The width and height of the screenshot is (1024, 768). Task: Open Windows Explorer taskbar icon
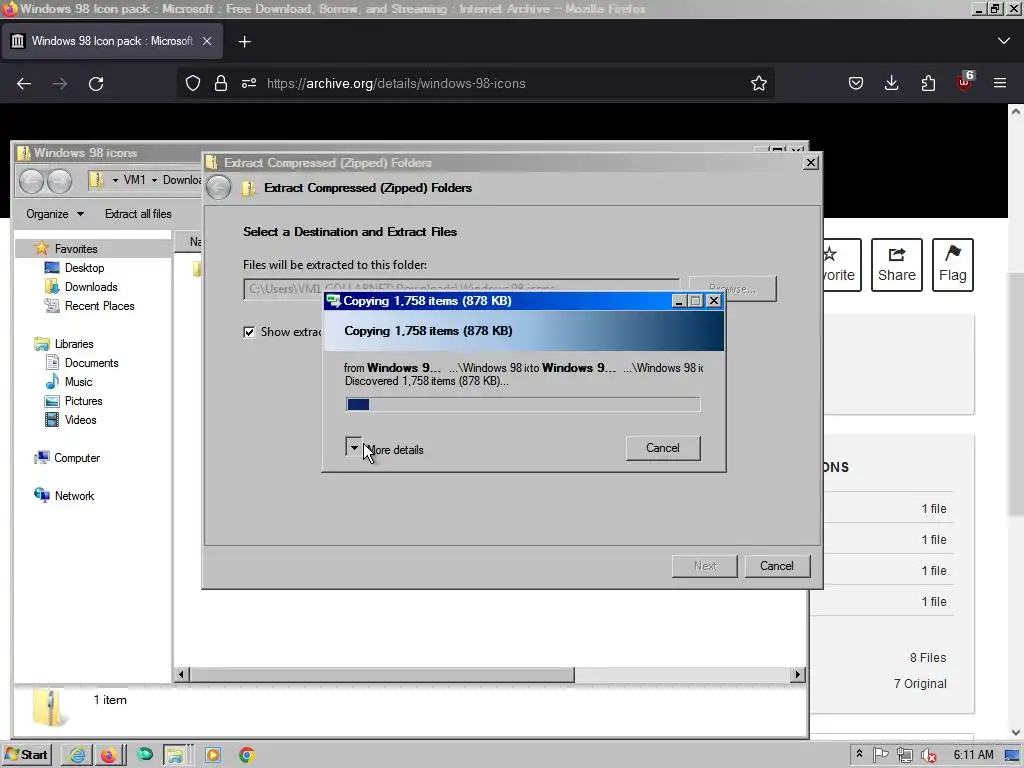pyautogui.click(x=175, y=756)
